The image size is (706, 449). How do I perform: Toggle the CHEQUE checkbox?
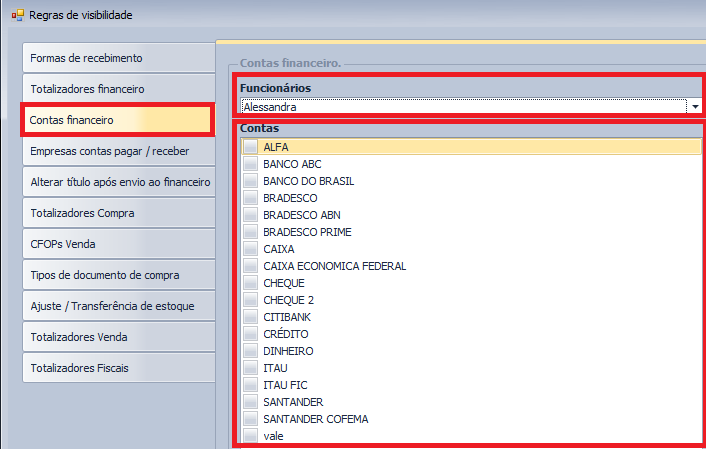[250, 283]
